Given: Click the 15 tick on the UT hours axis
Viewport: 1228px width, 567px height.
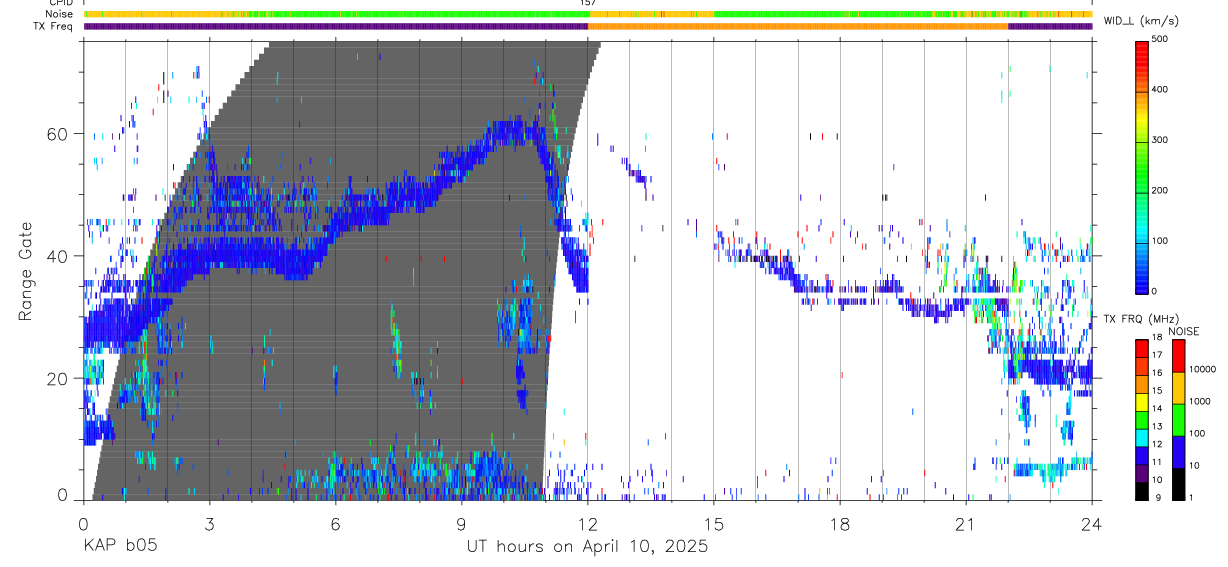Looking at the screenshot, I should (x=713, y=524).
